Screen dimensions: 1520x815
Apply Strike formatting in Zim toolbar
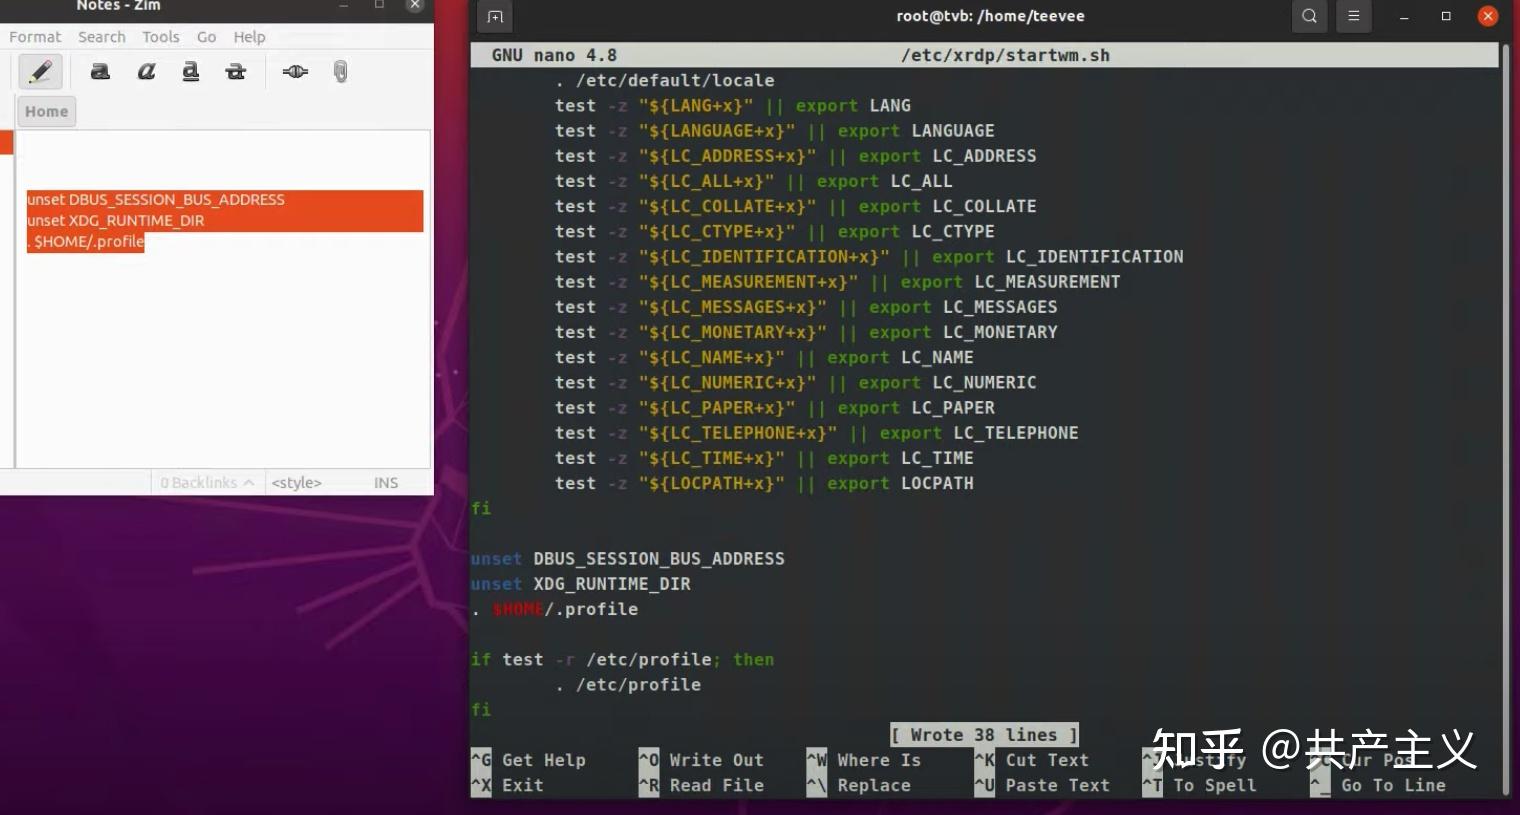tap(236, 72)
